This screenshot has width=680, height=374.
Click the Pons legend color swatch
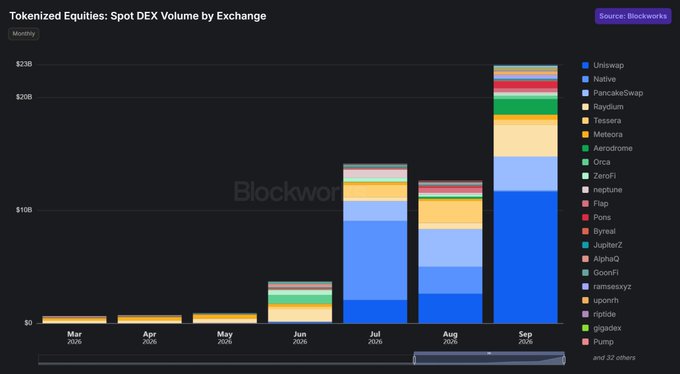(x=585, y=217)
